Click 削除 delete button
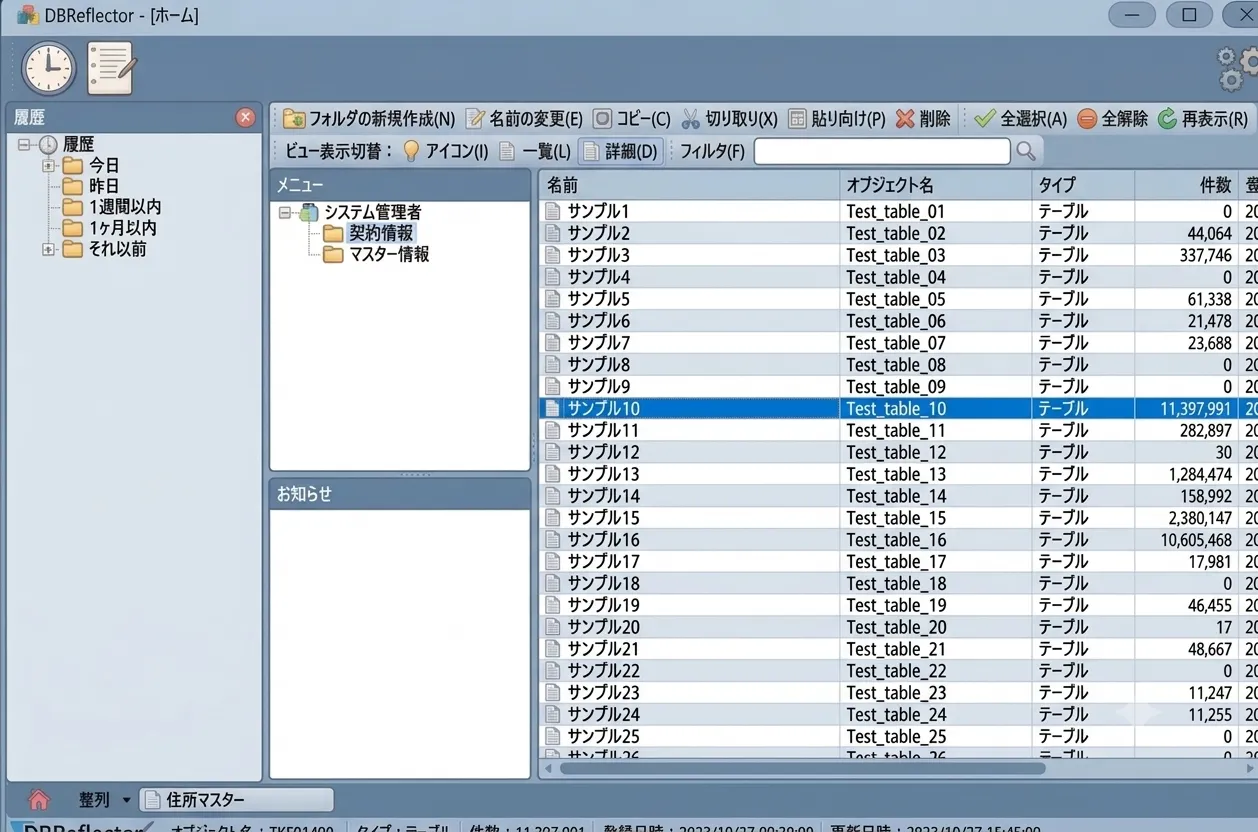This screenshot has height=832, width=1258. [x=923, y=118]
